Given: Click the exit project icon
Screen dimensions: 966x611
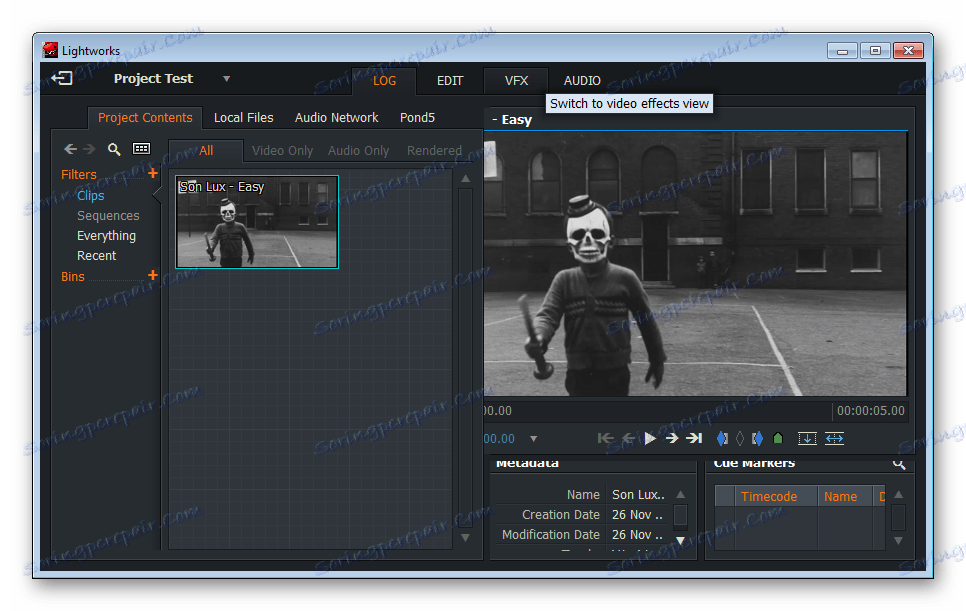Looking at the screenshot, I should click(x=62, y=78).
